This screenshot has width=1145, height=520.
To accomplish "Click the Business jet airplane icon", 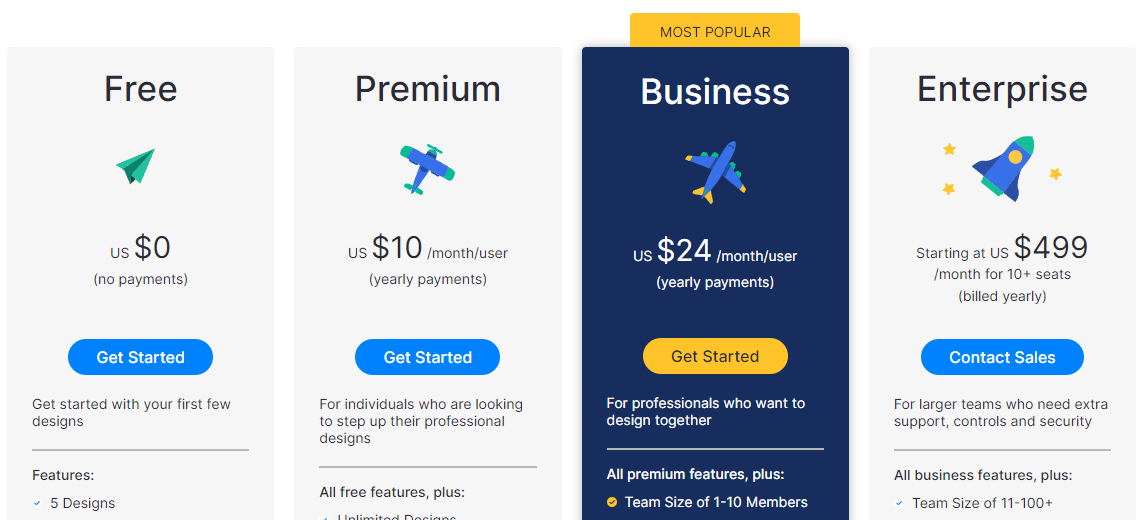I will tap(716, 172).
